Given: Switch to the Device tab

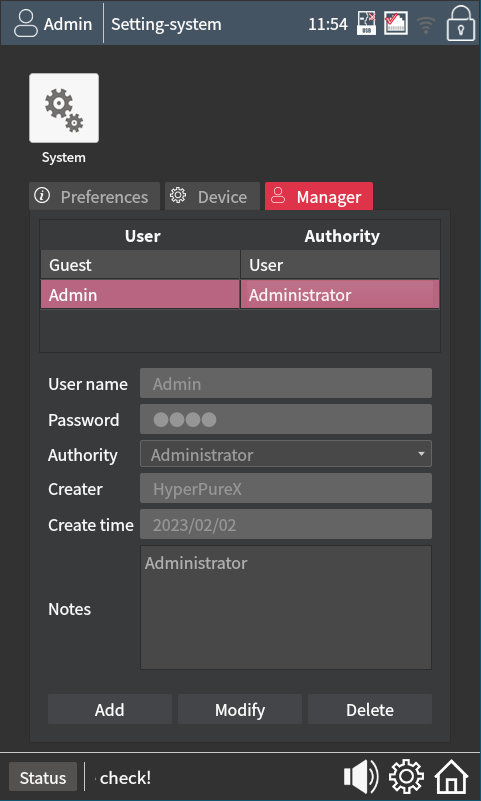Looking at the screenshot, I should pos(212,196).
